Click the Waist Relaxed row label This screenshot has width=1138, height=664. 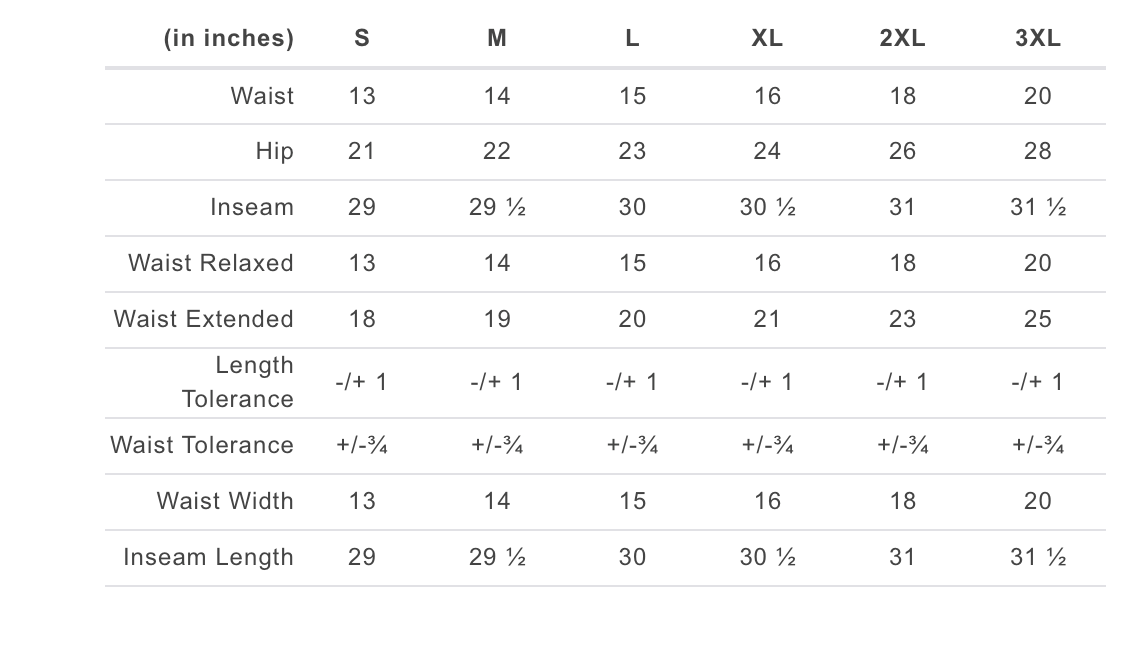click(x=210, y=263)
